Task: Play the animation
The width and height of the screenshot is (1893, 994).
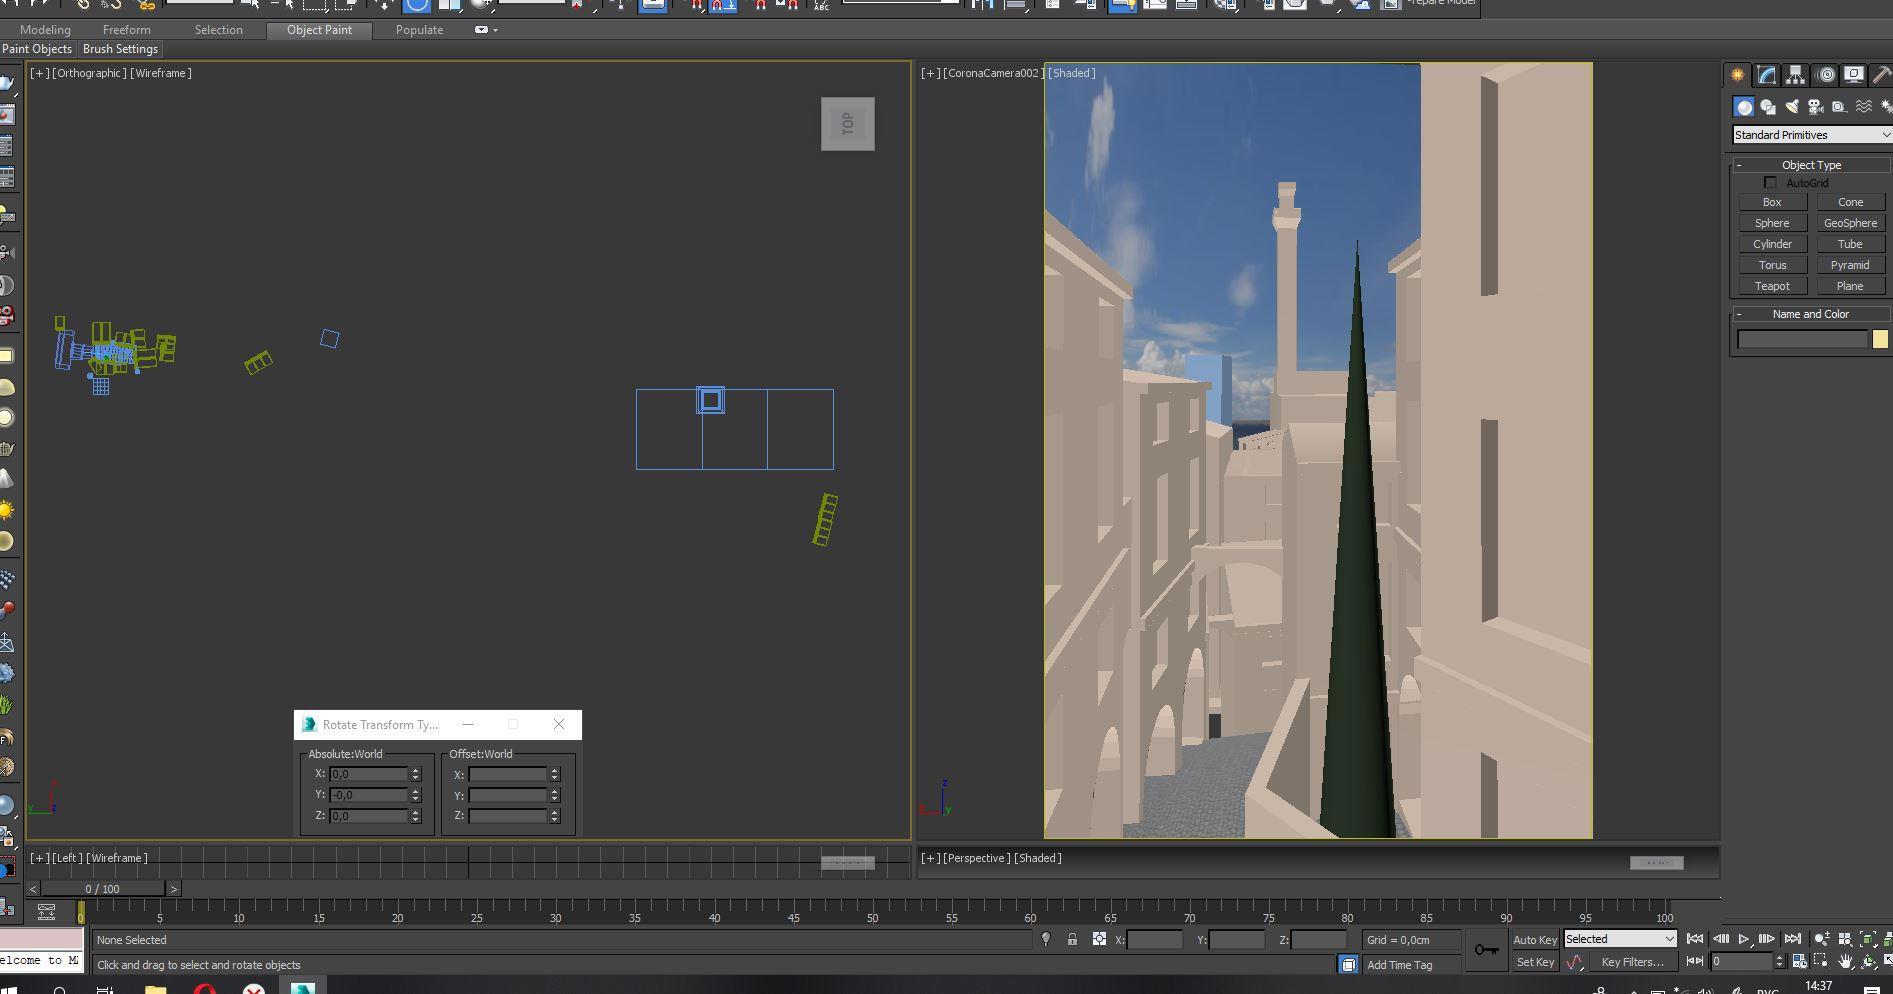Action: [1744, 939]
